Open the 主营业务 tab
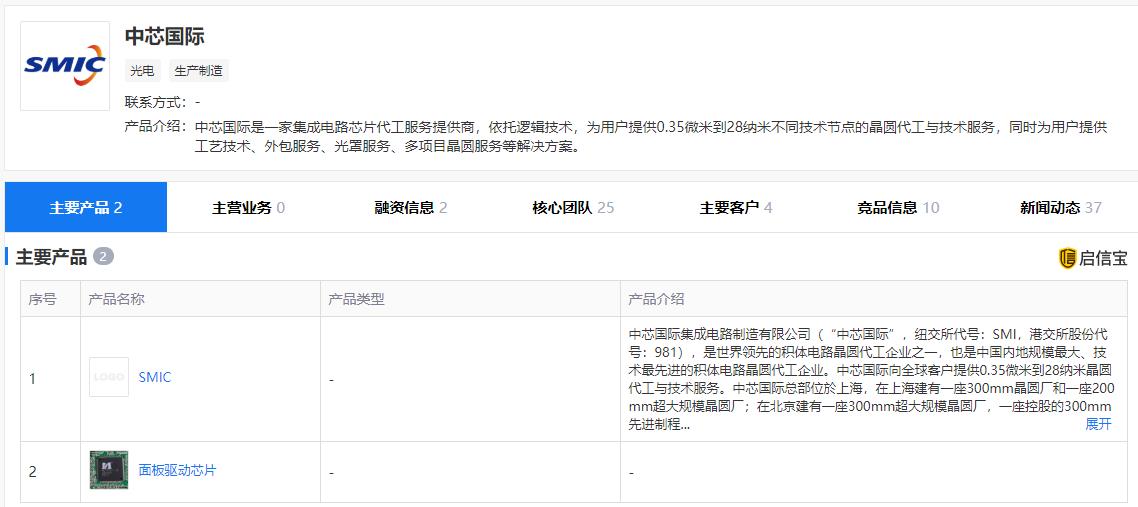This screenshot has height=507, width=1138. pos(248,207)
